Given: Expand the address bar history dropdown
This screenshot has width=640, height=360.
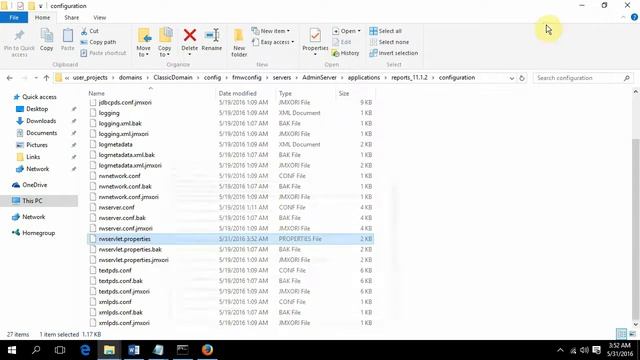Looking at the screenshot, I should pyautogui.click(x=511, y=78).
